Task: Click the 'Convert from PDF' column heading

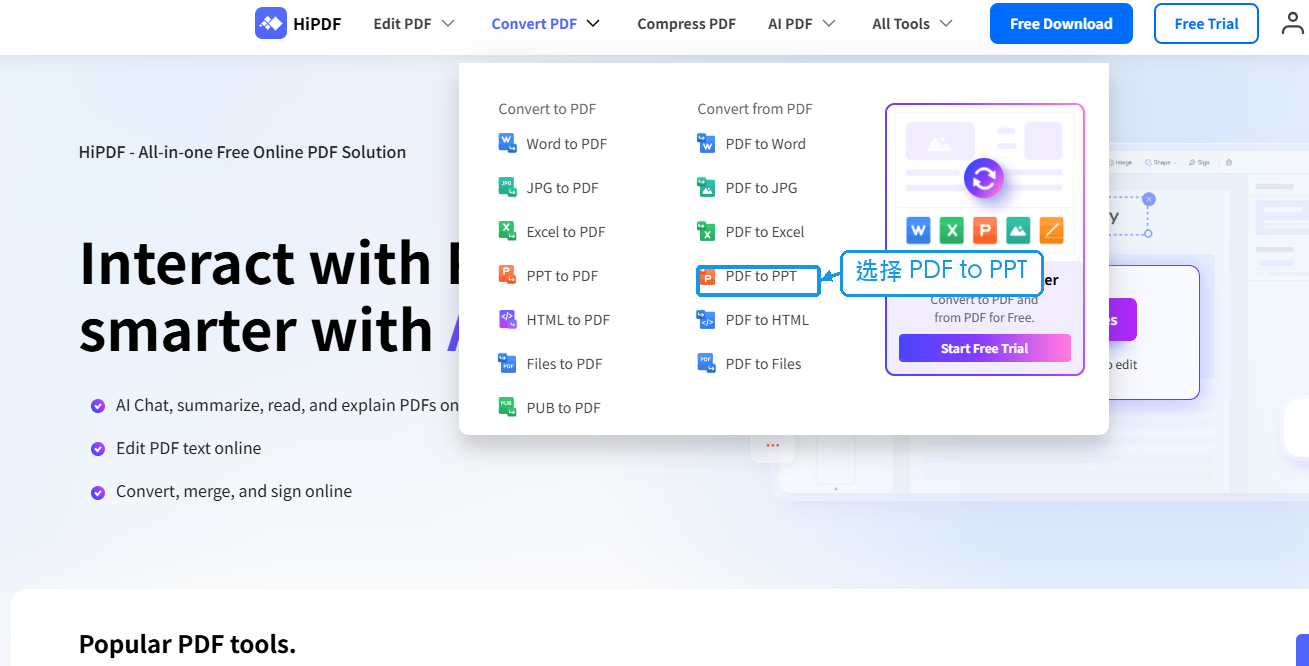Action: click(x=755, y=108)
